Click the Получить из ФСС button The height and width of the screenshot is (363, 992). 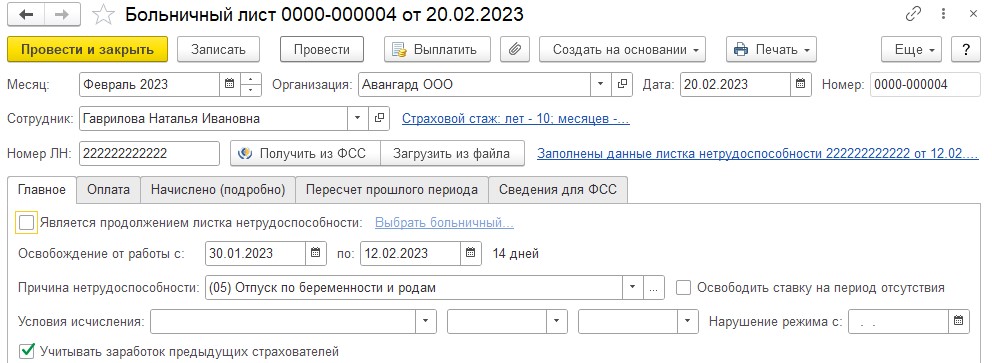pos(305,153)
